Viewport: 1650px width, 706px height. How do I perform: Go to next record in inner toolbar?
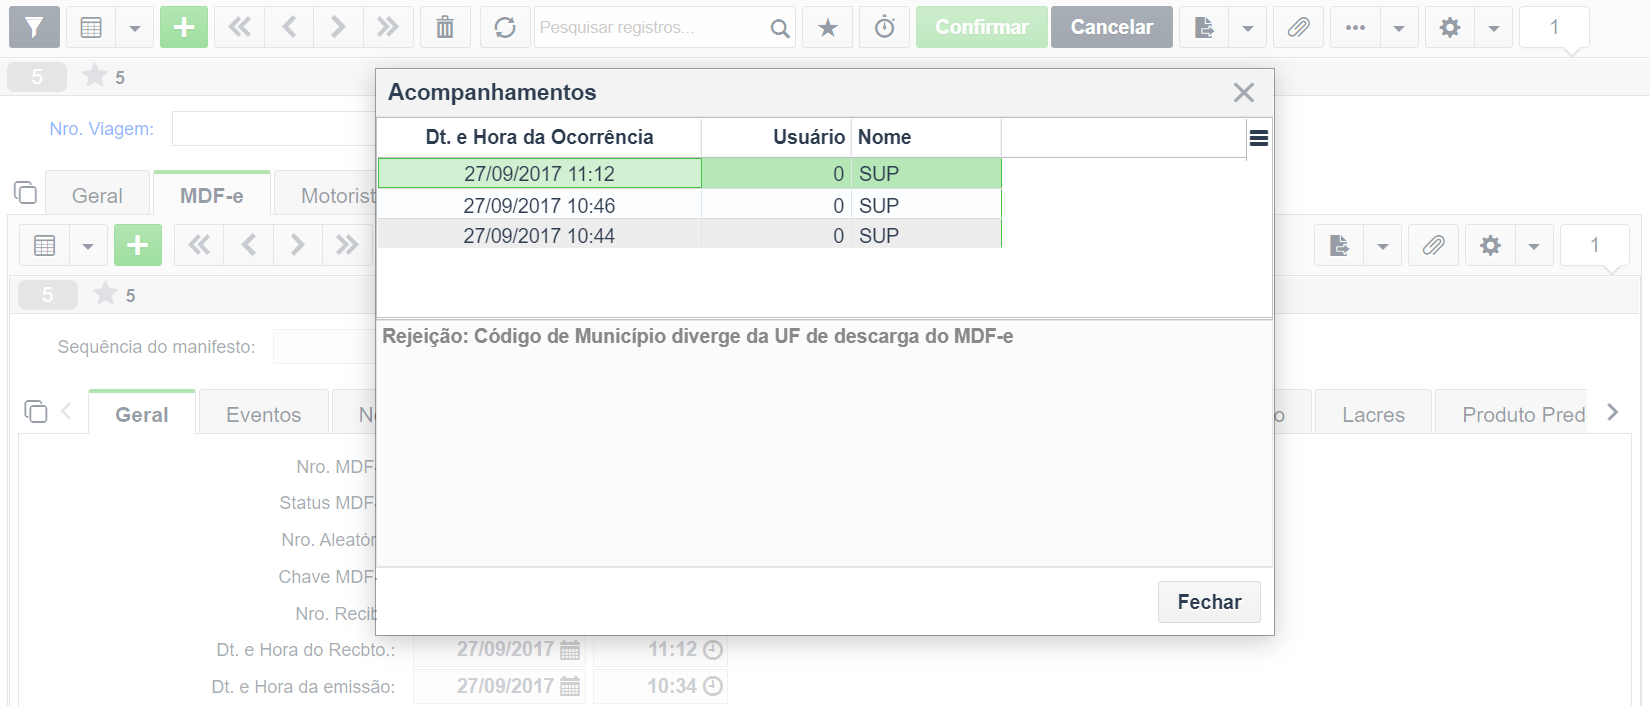297,245
